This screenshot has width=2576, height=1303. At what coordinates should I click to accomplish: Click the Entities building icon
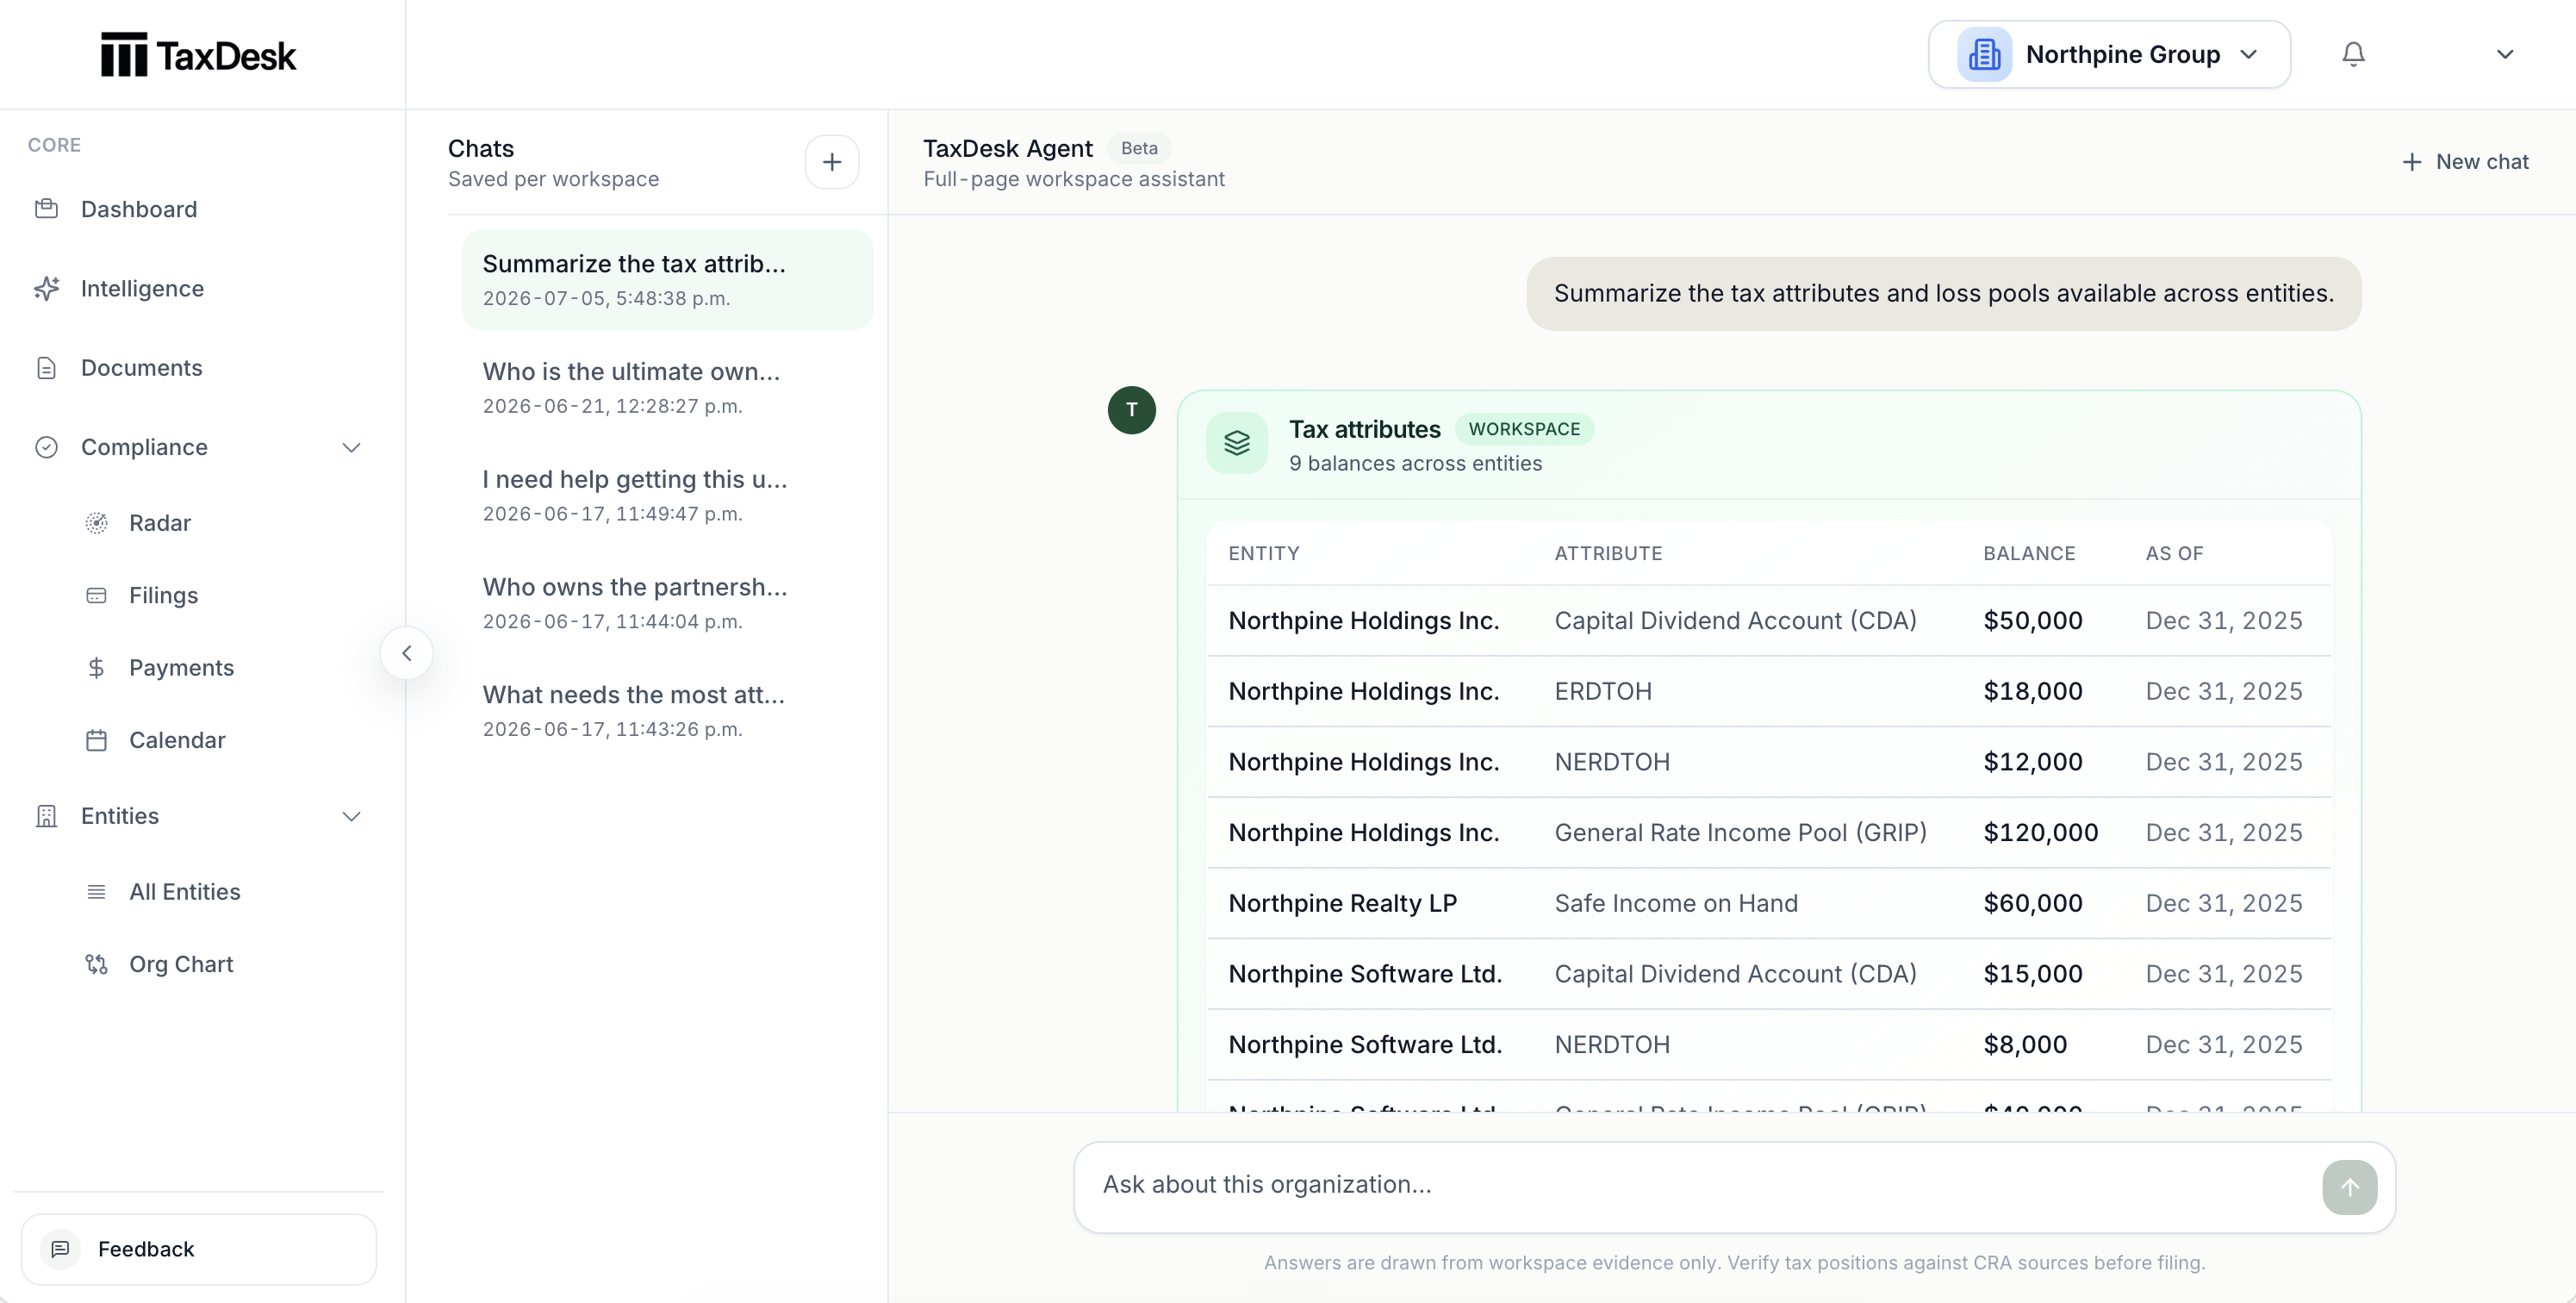point(46,816)
